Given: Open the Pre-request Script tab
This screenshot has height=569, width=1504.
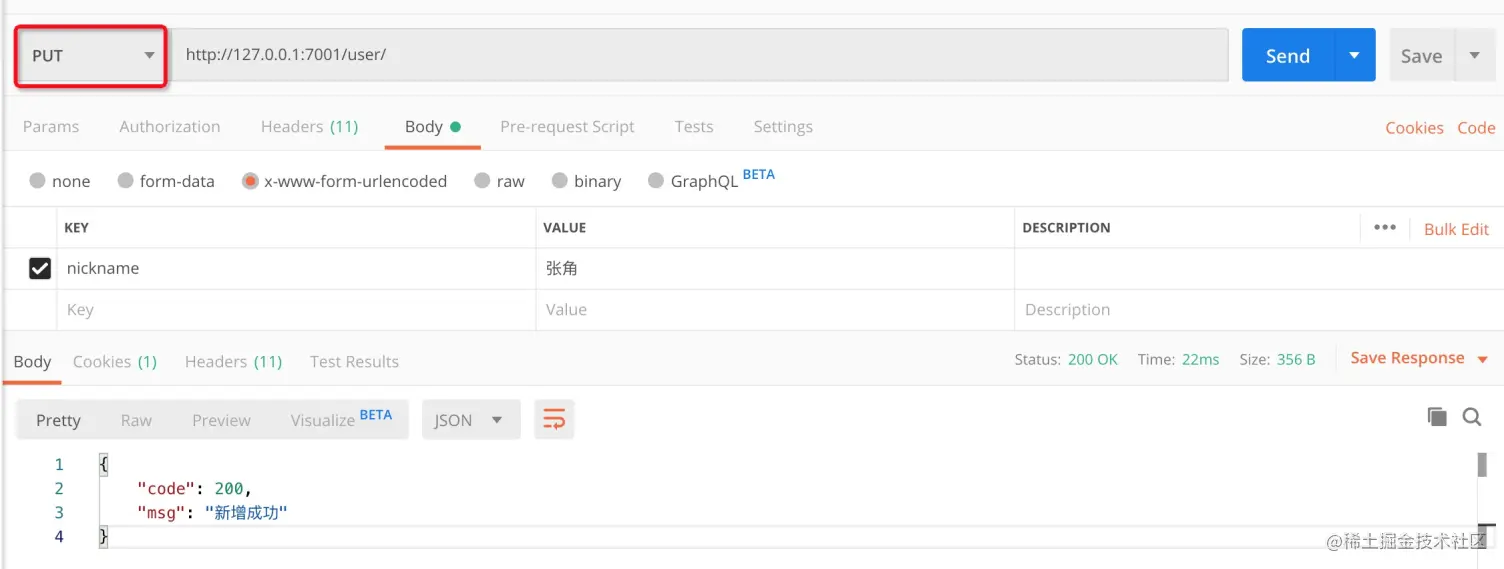Looking at the screenshot, I should (567, 126).
